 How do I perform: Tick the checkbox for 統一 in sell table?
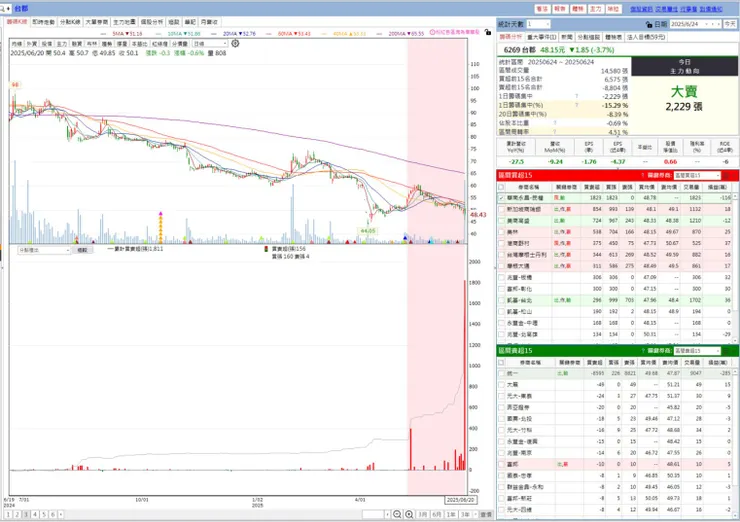501,373
